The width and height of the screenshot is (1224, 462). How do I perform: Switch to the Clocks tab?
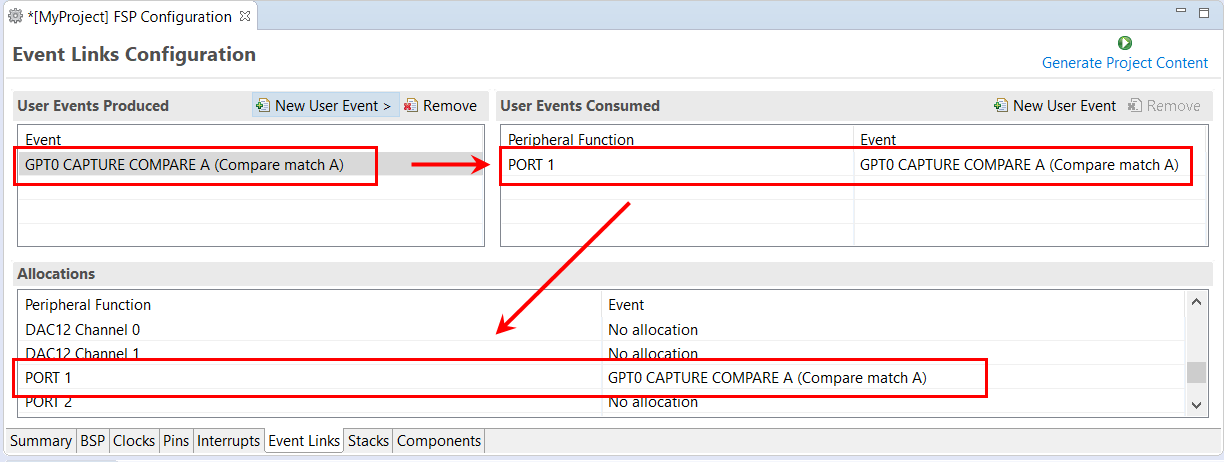coord(134,441)
